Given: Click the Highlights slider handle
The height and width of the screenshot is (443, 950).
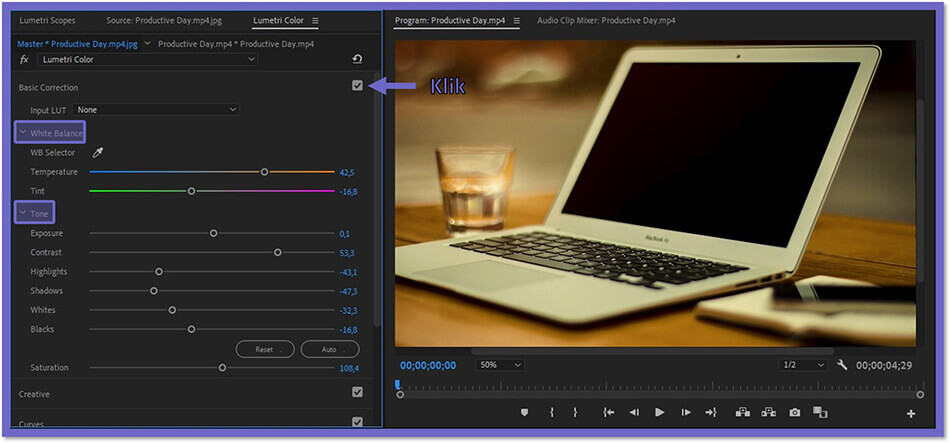Looking at the screenshot, I should click(x=159, y=271).
